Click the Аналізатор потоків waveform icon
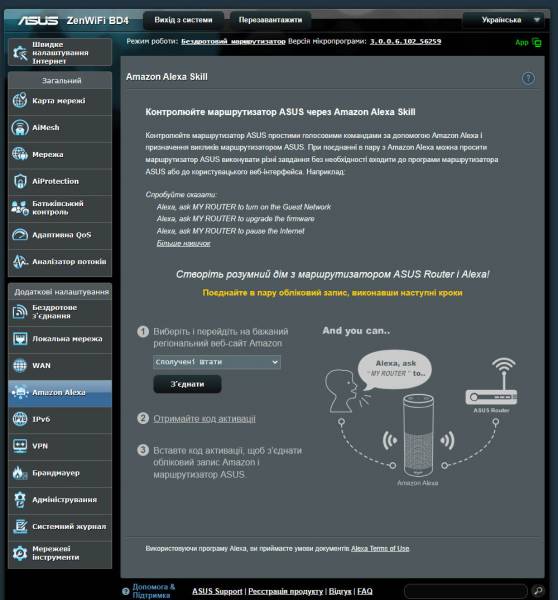558x600 pixels. (x=20, y=261)
